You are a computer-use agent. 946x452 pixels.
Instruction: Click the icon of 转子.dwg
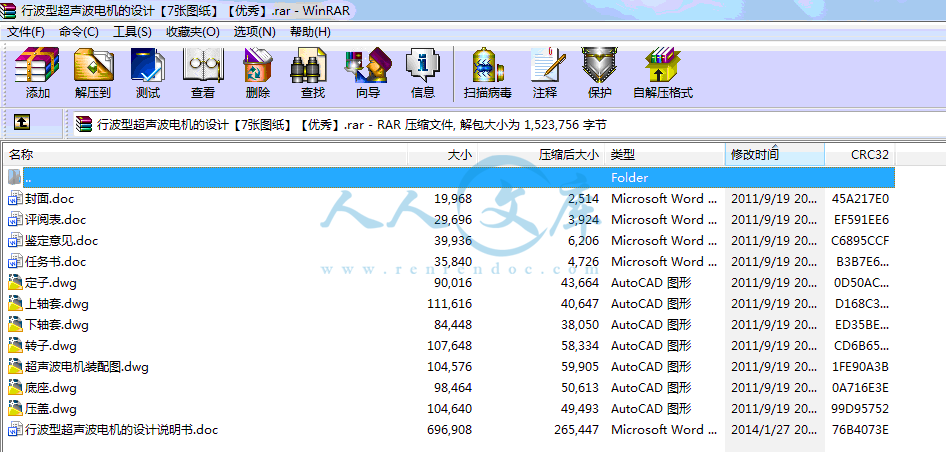tap(15, 346)
